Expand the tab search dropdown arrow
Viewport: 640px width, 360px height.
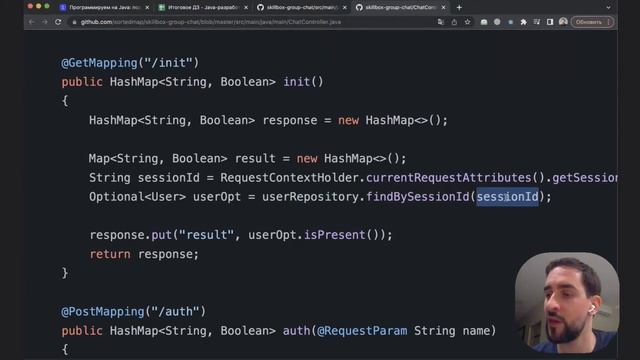point(608,7)
